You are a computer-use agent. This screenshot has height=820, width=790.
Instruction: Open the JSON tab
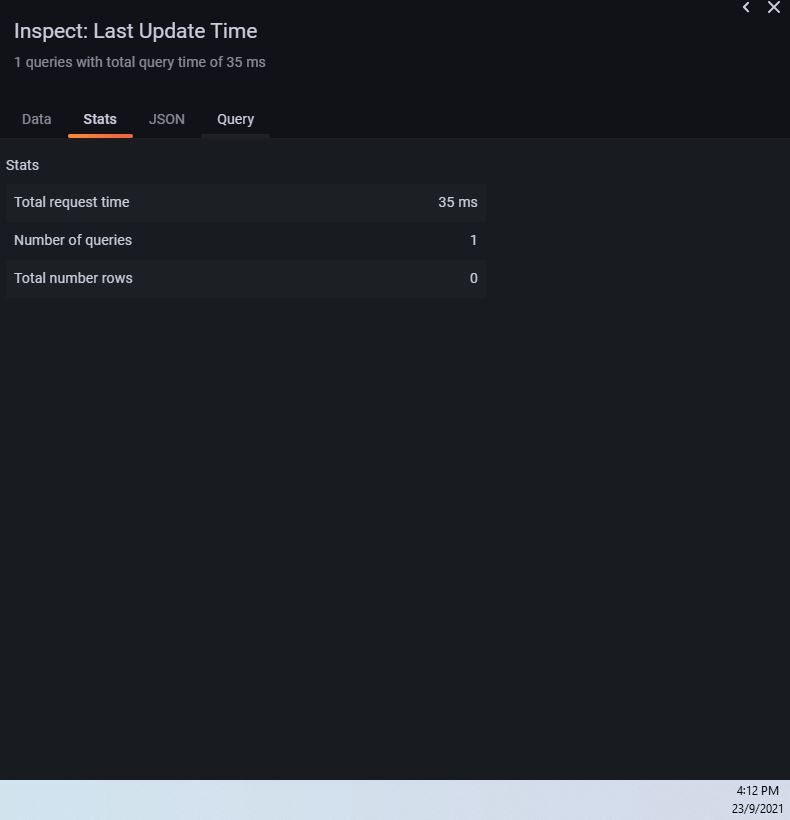coord(167,119)
